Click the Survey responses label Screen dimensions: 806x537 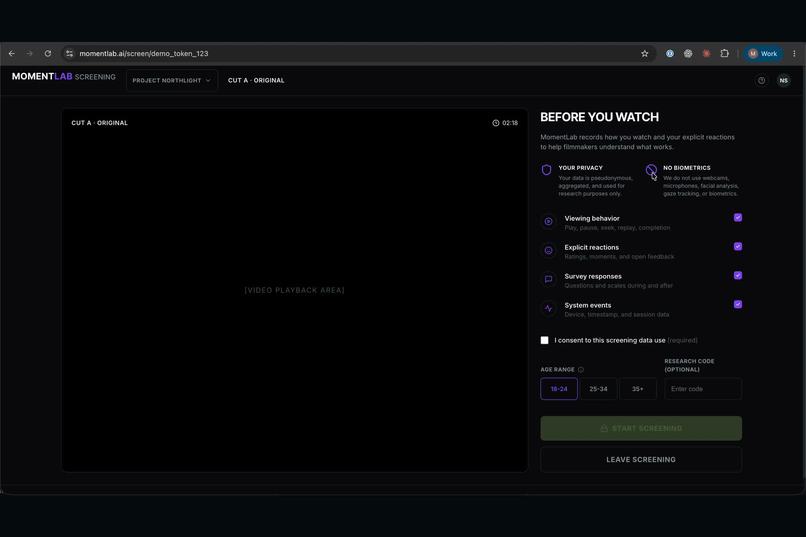(593, 276)
